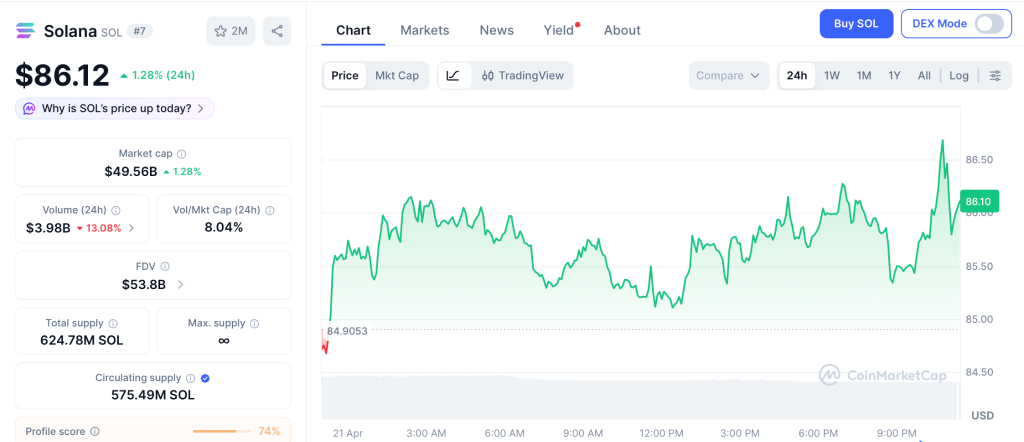Open the Compare dropdown

tap(729, 76)
